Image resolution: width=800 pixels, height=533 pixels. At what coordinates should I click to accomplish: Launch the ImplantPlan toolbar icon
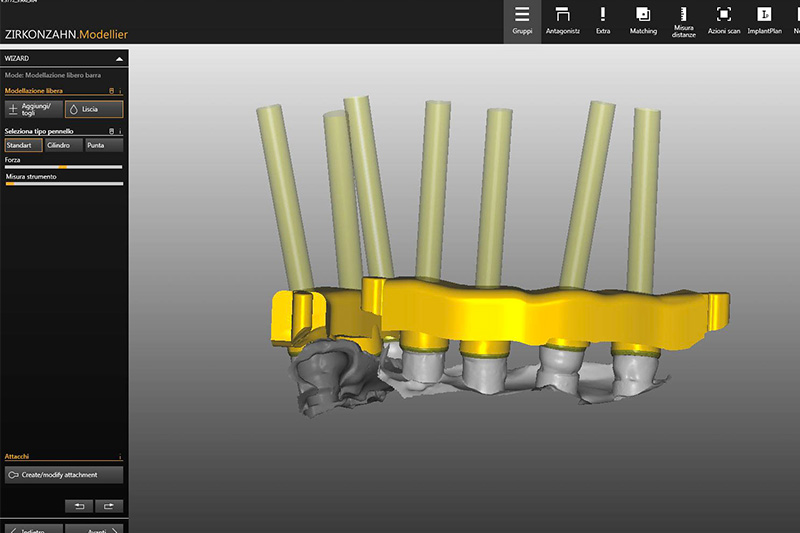(x=764, y=21)
